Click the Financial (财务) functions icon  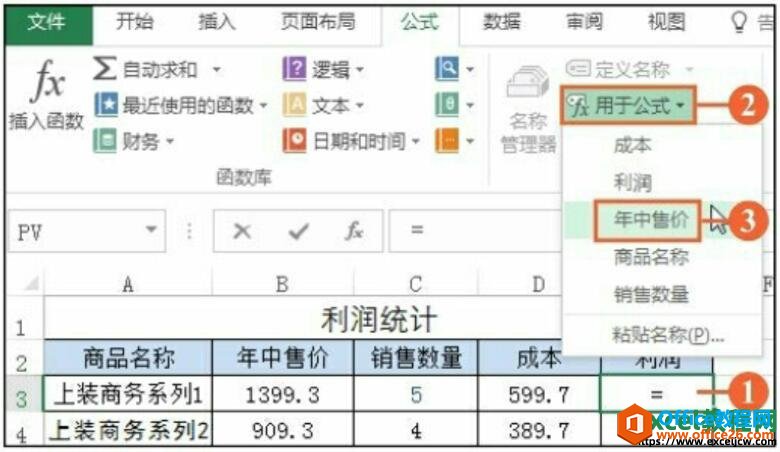104,141
